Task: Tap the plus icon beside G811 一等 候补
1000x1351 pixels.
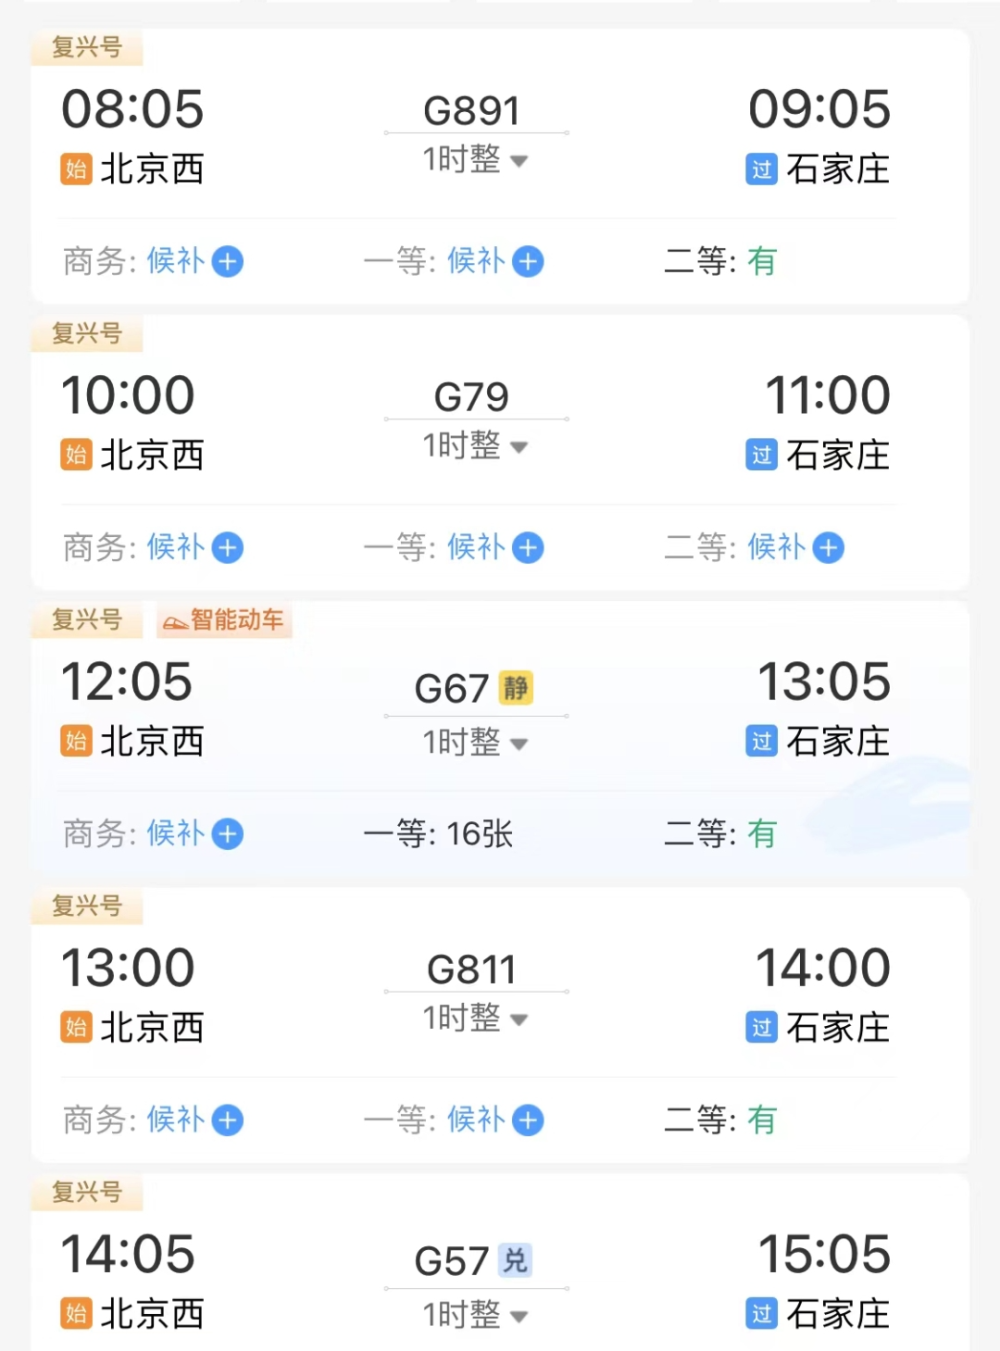Action: coord(528,1120)
